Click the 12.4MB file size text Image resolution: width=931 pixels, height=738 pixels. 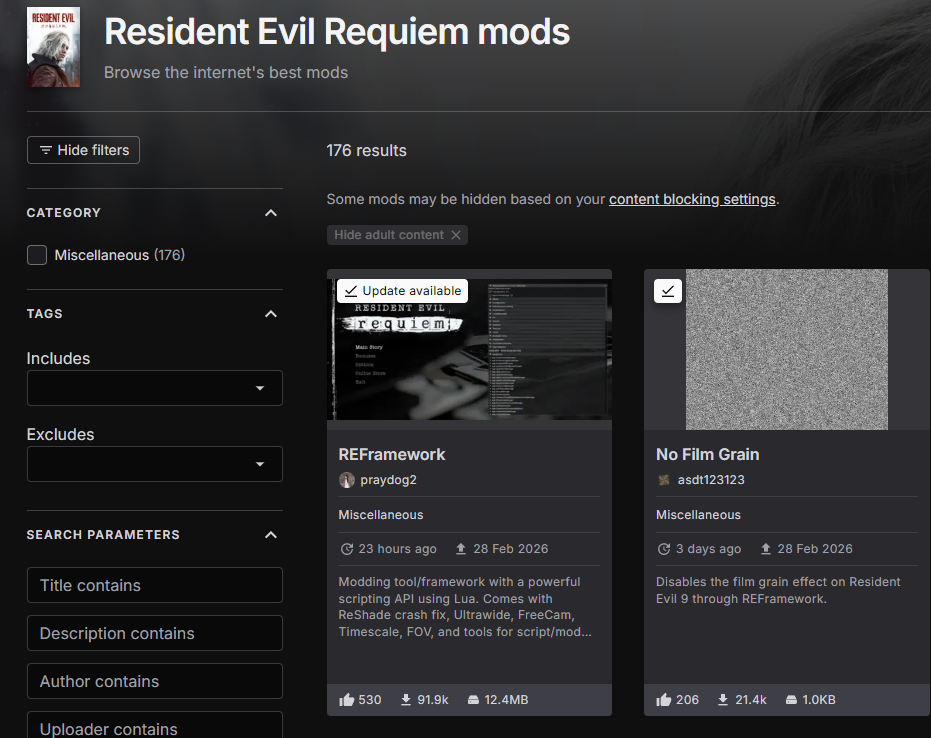tap(506, 700)
